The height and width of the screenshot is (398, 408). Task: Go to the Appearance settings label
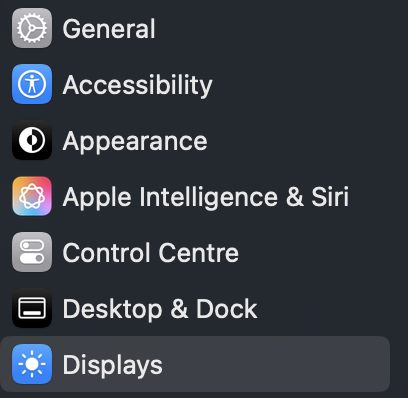135,141
